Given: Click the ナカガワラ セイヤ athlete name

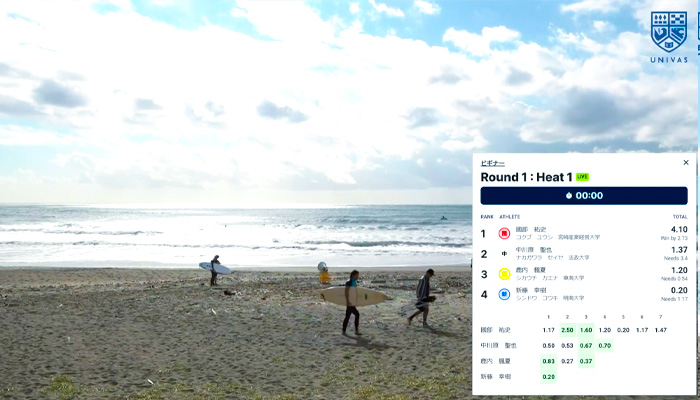Looking at the screenshot, I should pyautogui.click(x=535, y=258).
